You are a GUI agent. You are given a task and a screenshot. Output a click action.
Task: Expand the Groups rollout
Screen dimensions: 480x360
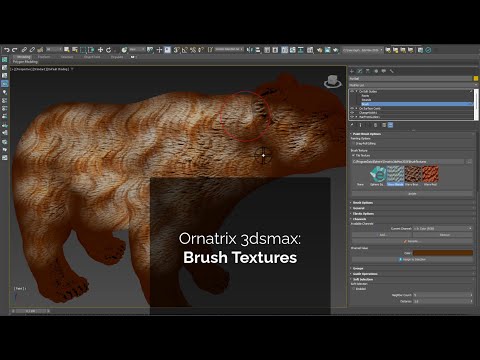pyautogui.click(x=358, y=268)
